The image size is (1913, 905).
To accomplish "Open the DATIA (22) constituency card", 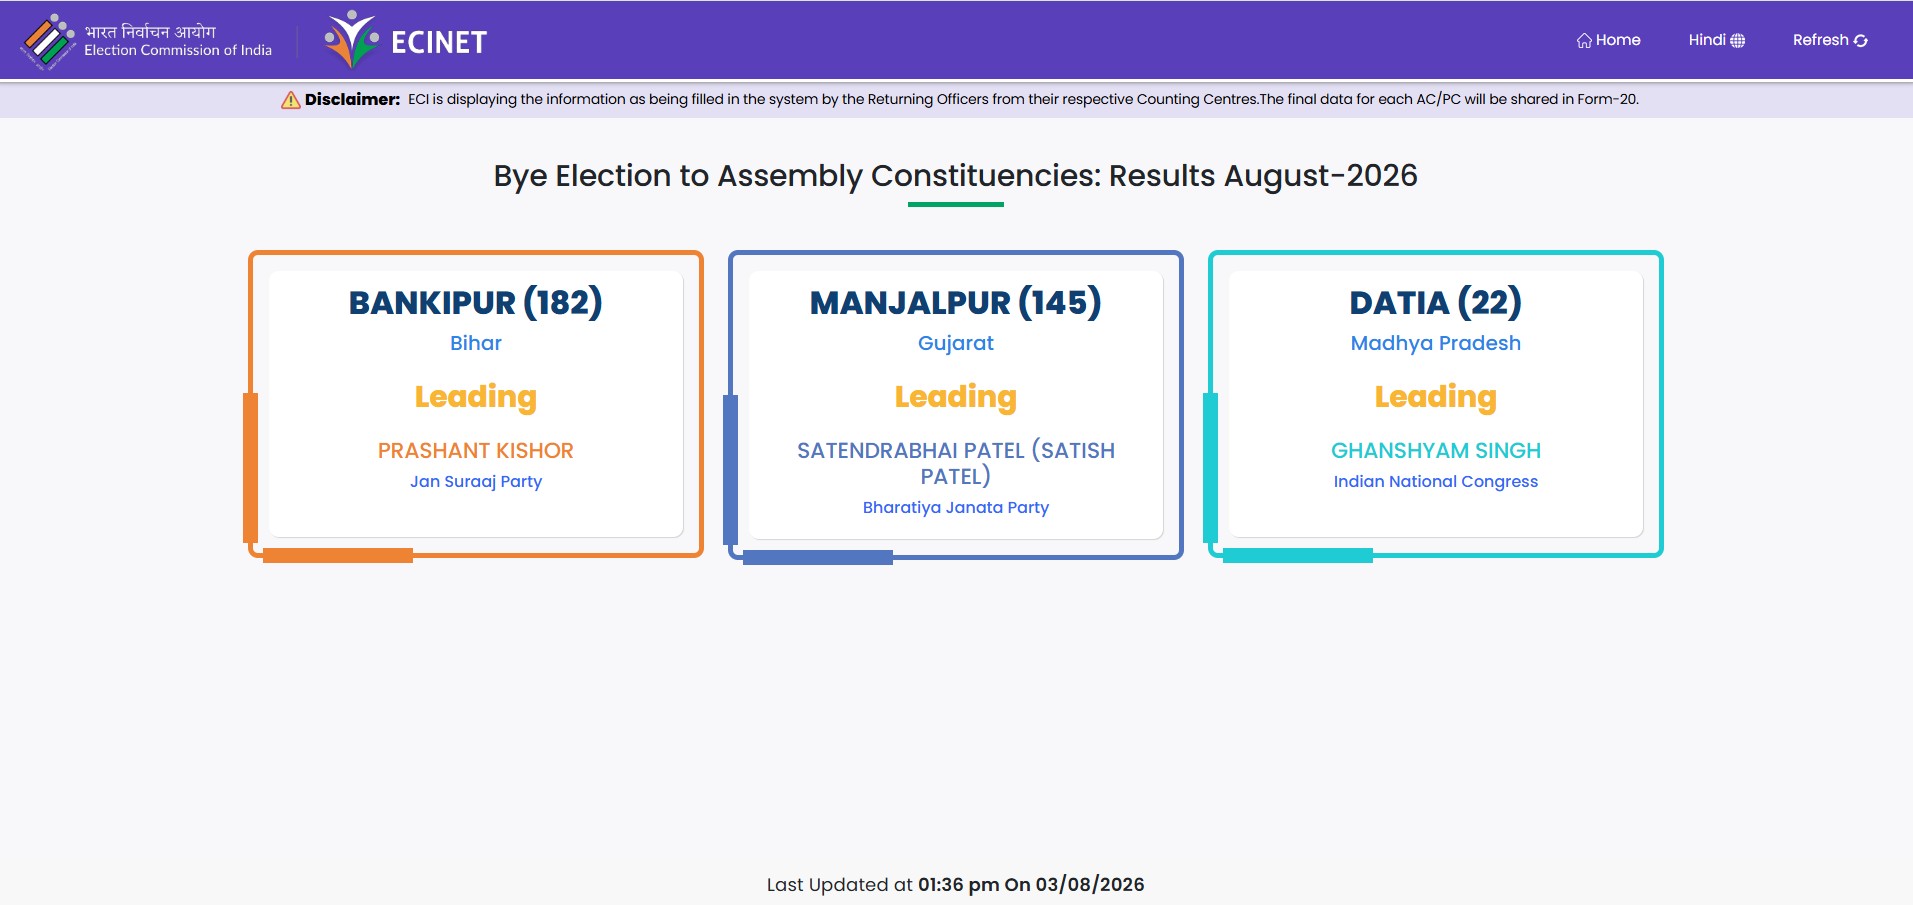I will pos(1436,404).
